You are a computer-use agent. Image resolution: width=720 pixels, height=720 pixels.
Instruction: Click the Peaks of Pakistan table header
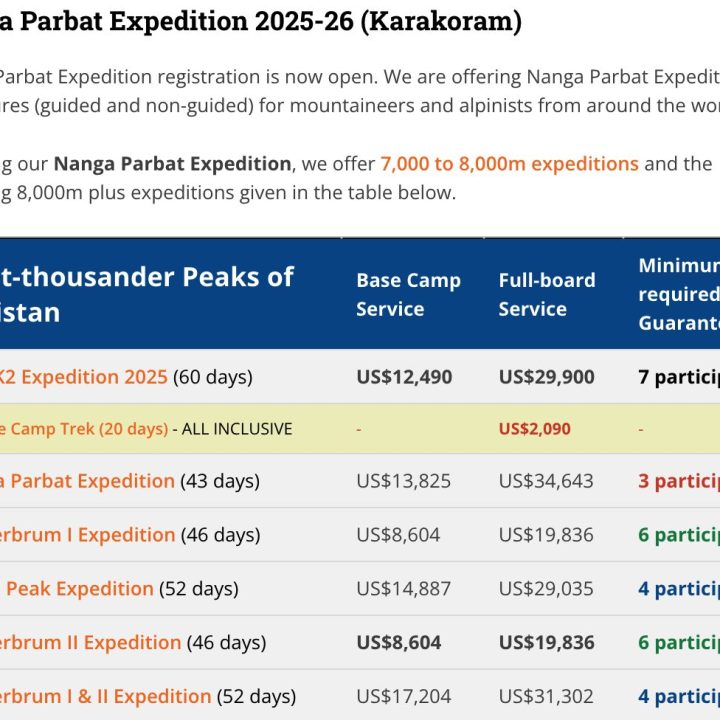150,294
